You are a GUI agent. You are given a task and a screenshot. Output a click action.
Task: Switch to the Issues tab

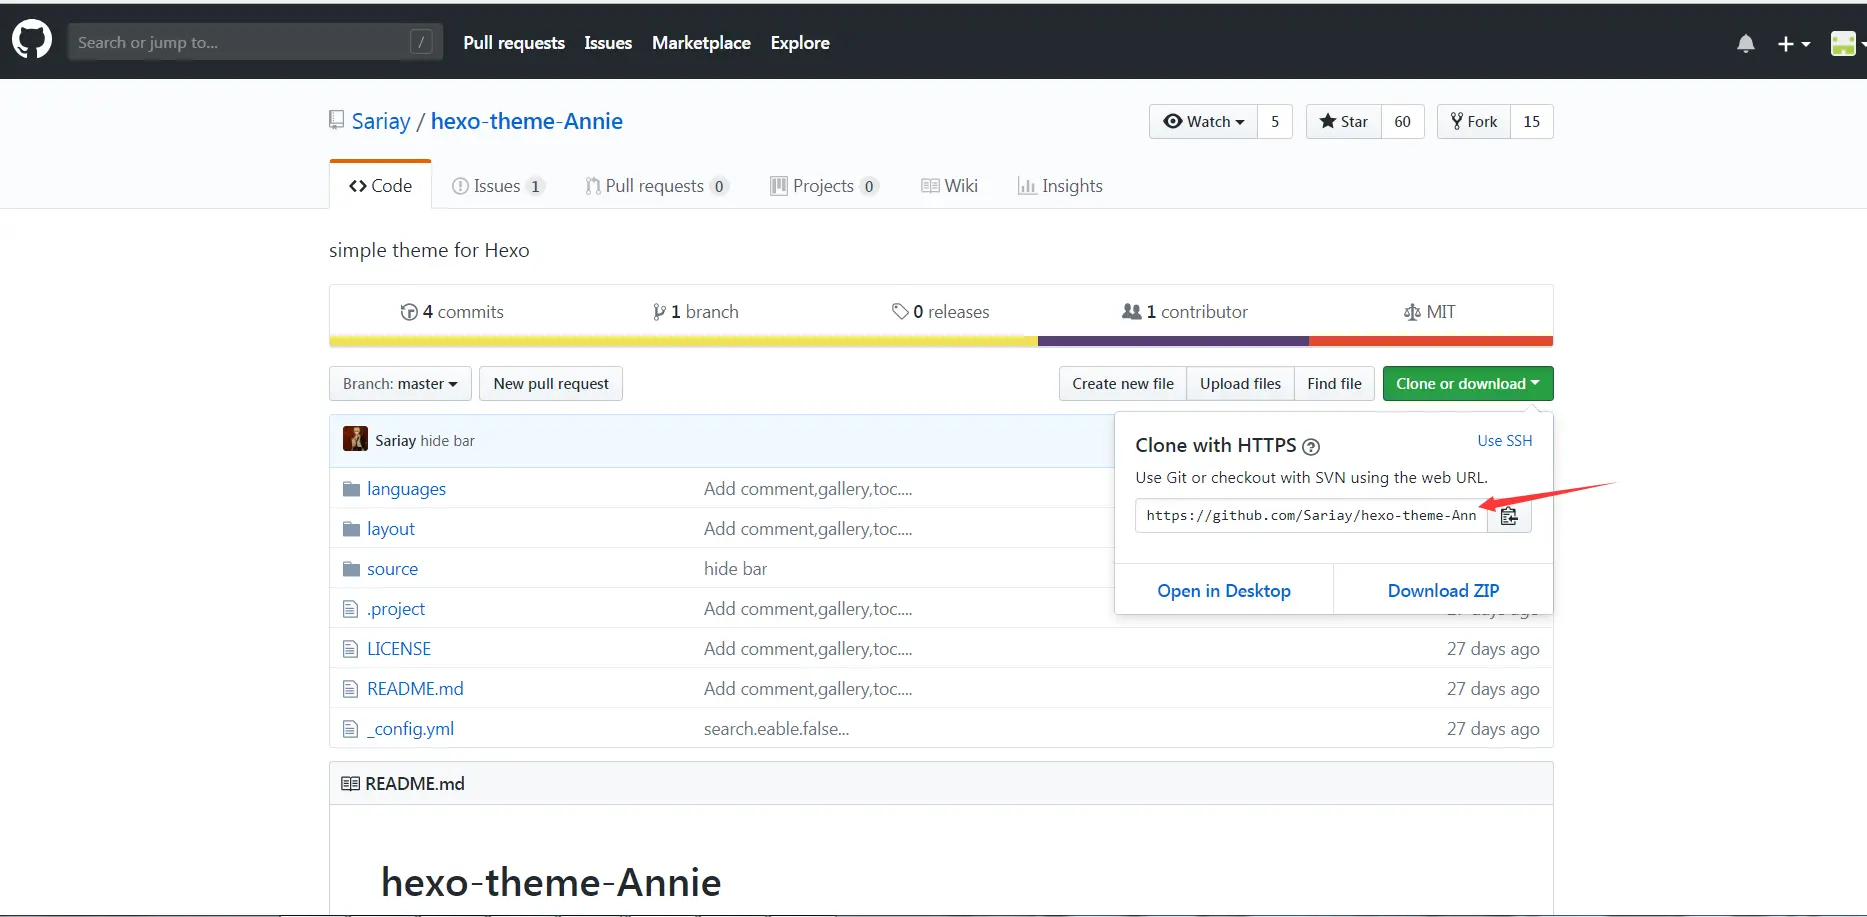coord(497,186)
